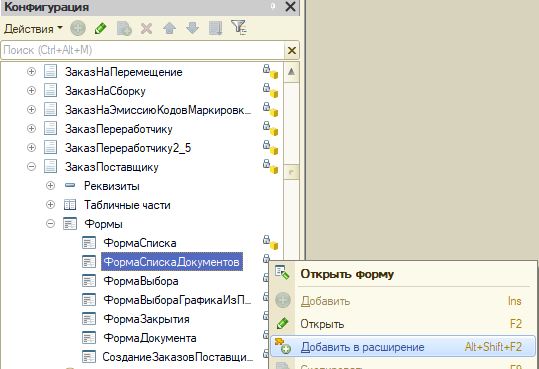Select ФормаЗакрытия form
The height and width of the screenshot is (369, 539).
(146, 319)
